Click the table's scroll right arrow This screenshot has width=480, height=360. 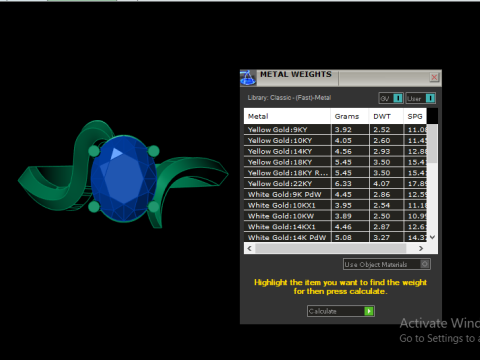click(x=421, y=248)
